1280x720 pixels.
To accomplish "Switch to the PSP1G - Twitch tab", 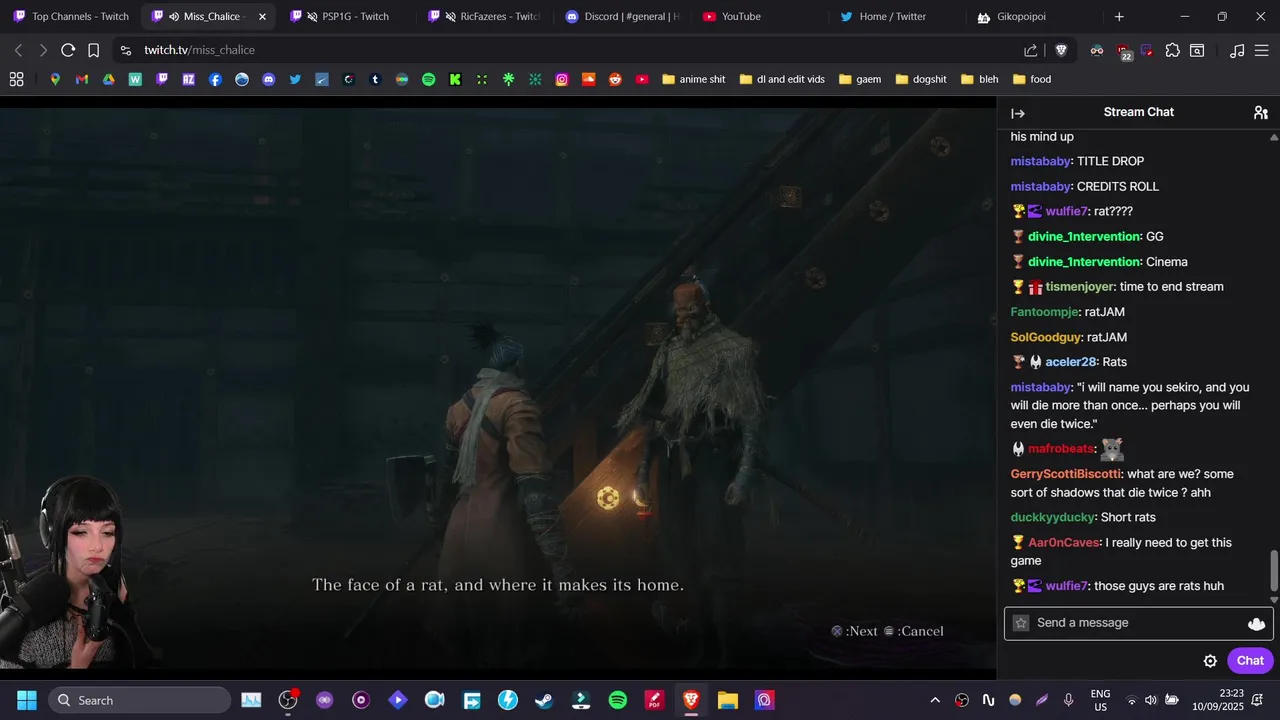I will tap(347, 16).
